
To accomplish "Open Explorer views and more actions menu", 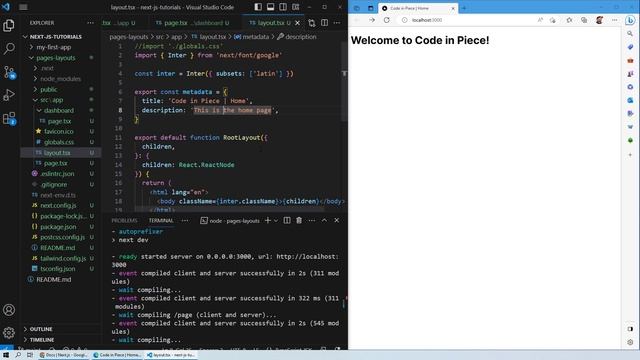I will 90,23.
